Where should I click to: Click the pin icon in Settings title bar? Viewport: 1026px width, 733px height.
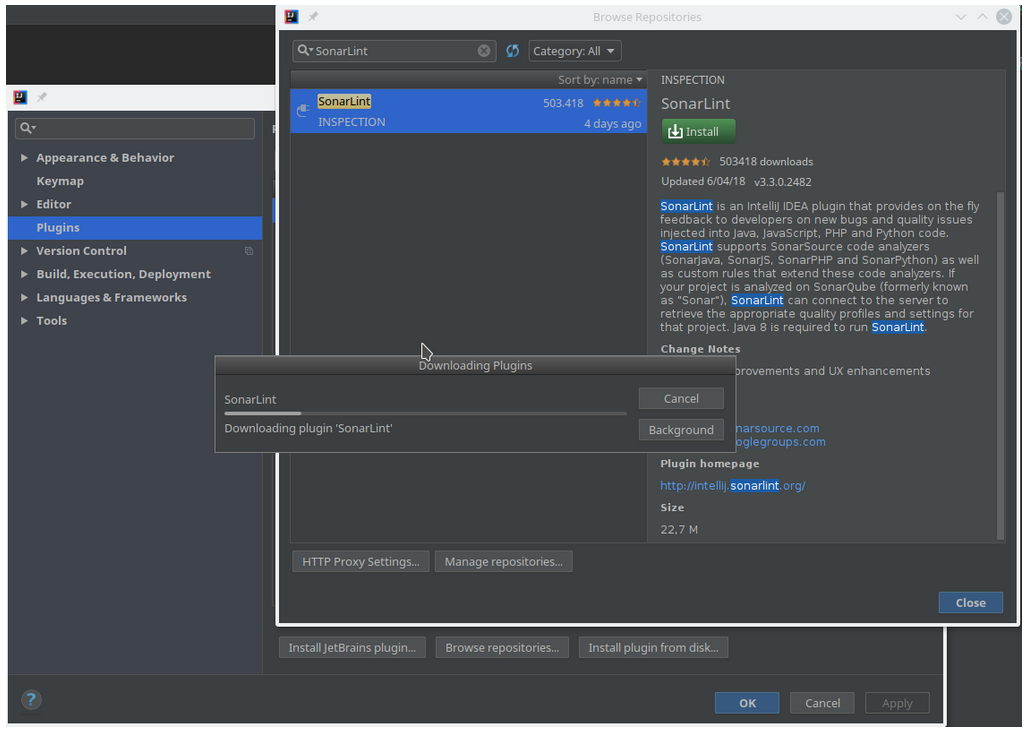42,98
